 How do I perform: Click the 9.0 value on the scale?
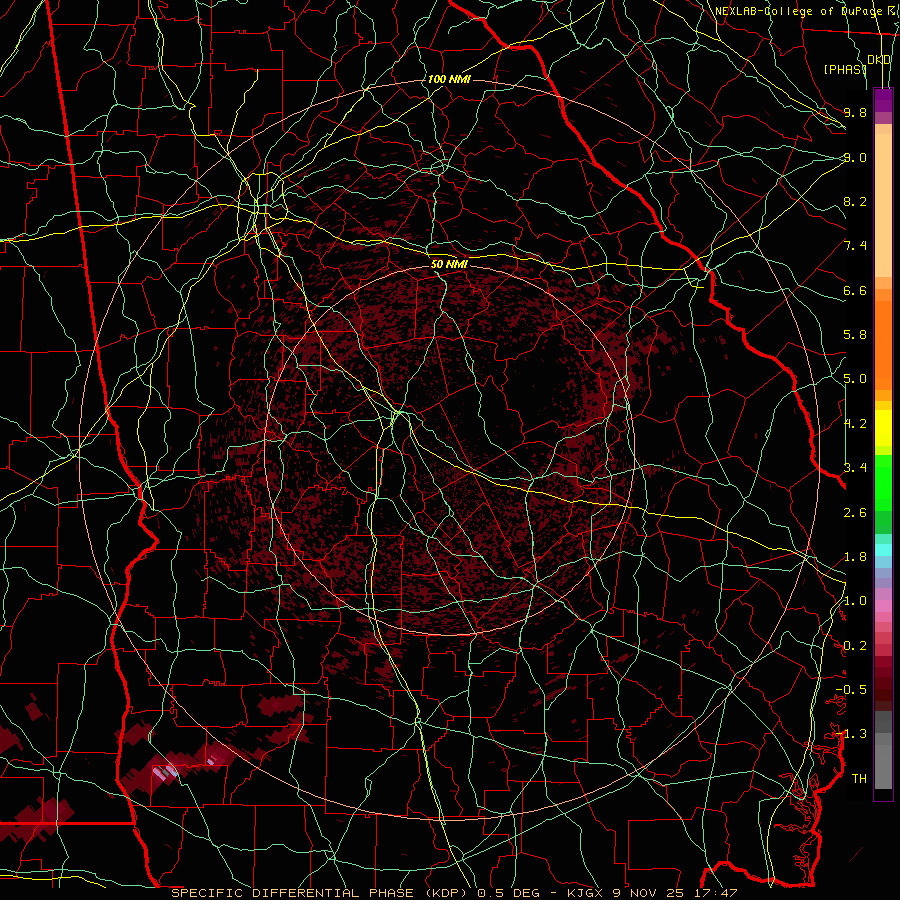pos(855,157)
